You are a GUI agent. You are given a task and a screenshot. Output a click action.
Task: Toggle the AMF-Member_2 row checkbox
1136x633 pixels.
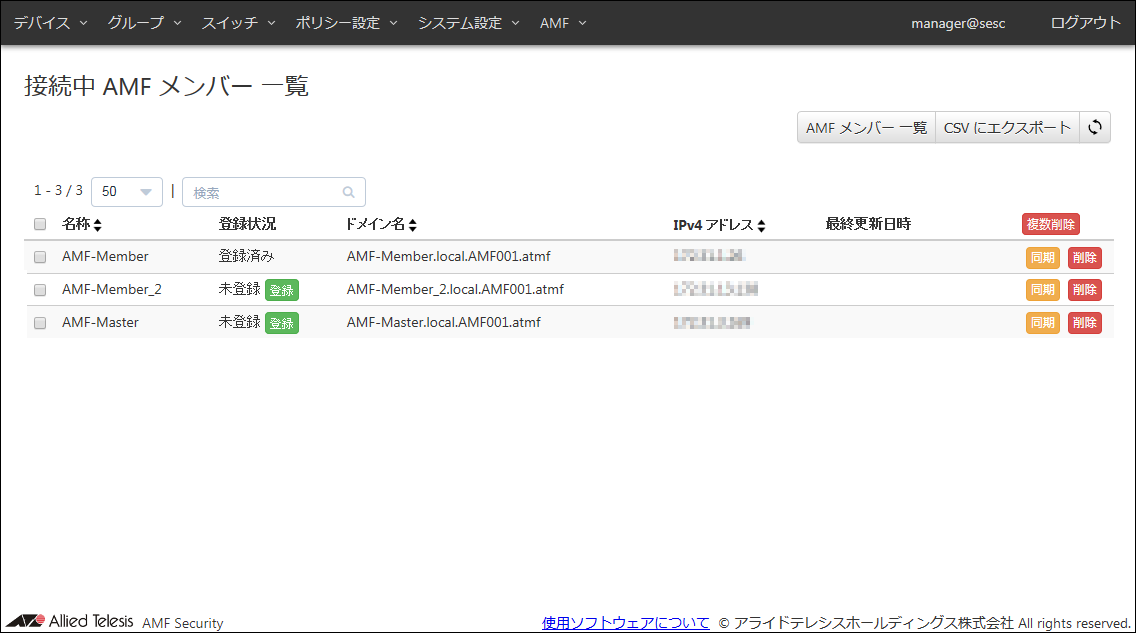tap(40, 290)
